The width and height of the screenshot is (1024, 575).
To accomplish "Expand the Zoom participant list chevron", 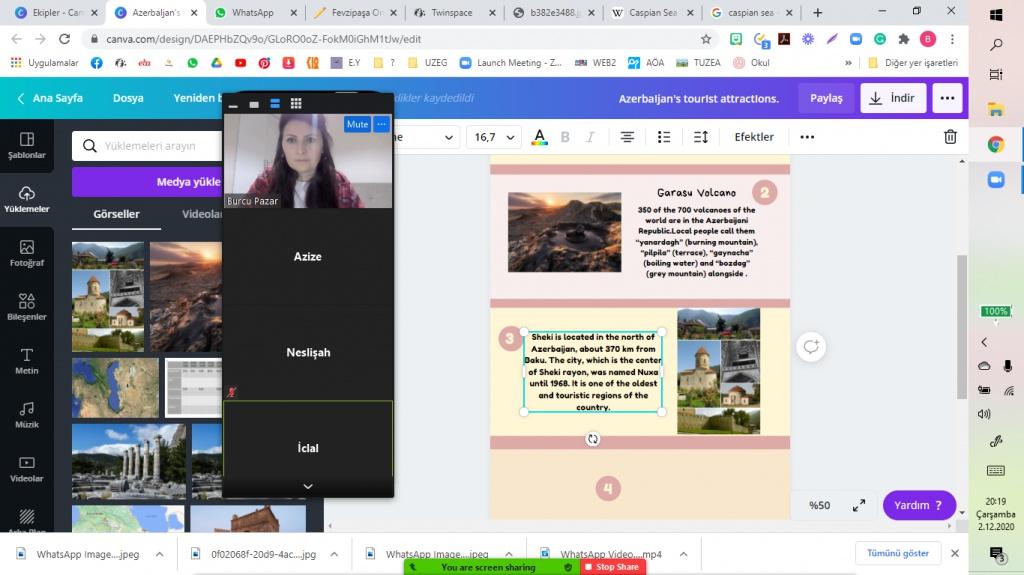I will [308, 486].
